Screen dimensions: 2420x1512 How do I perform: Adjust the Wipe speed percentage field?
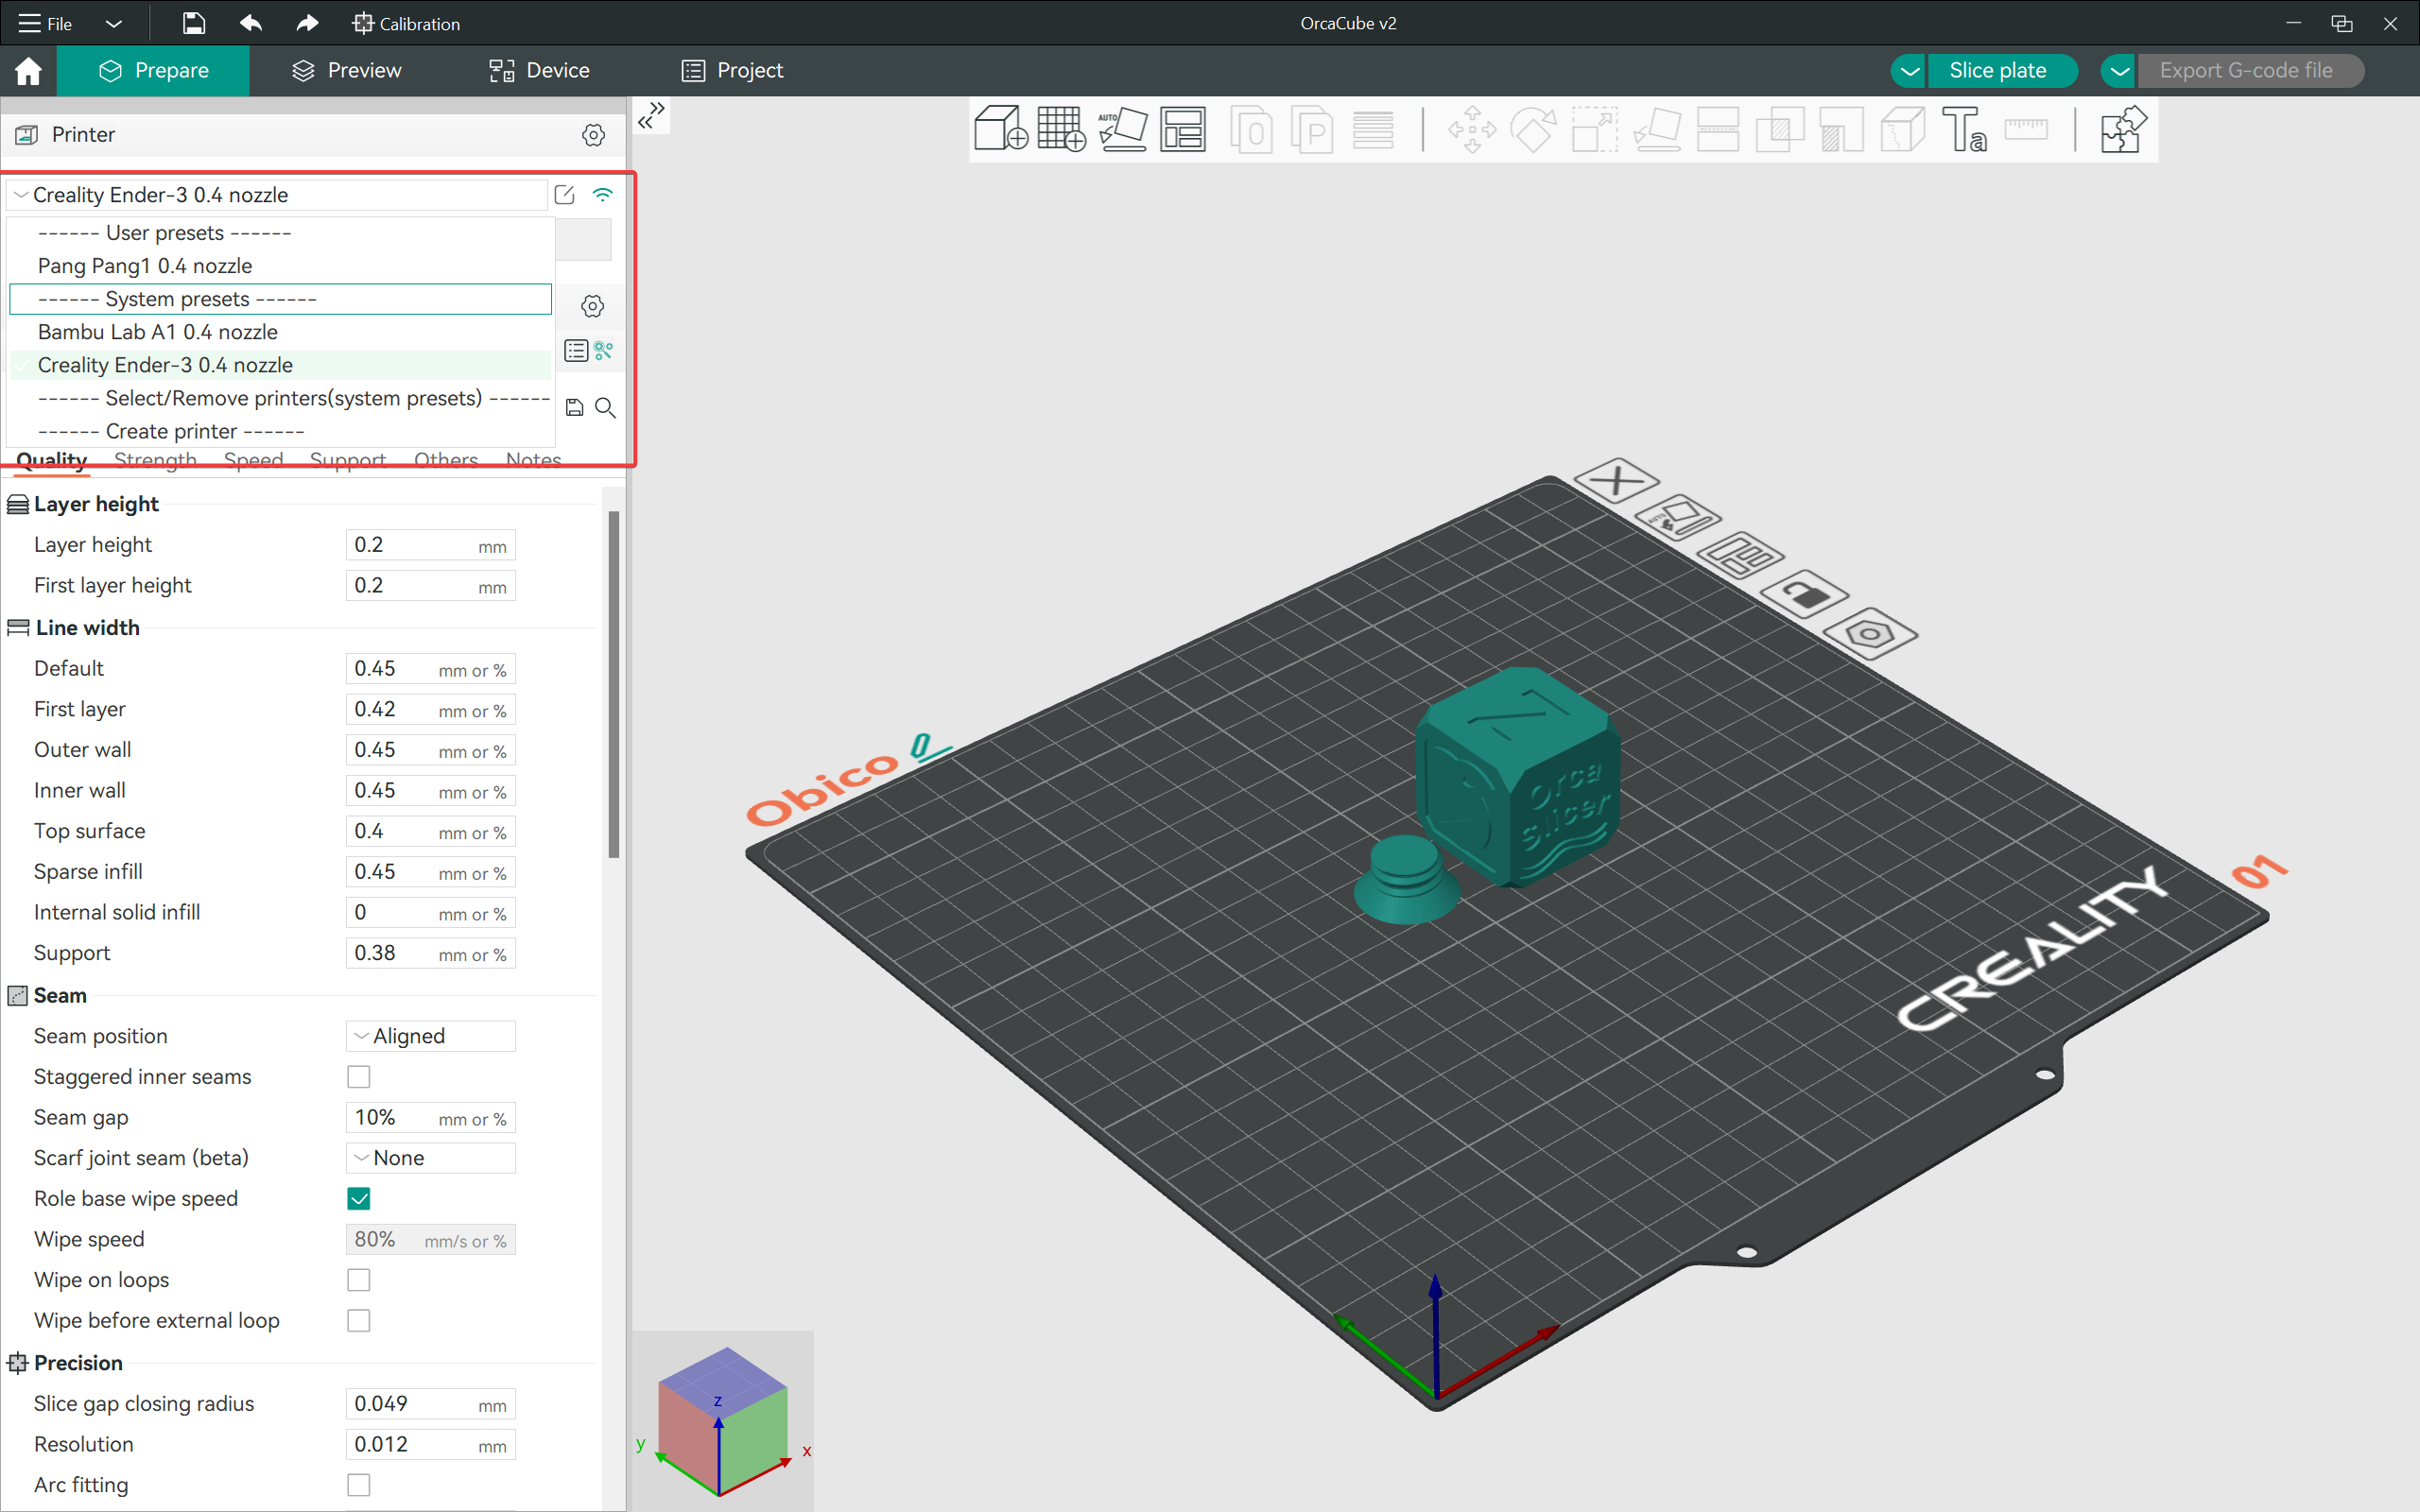coord(376,1240)
